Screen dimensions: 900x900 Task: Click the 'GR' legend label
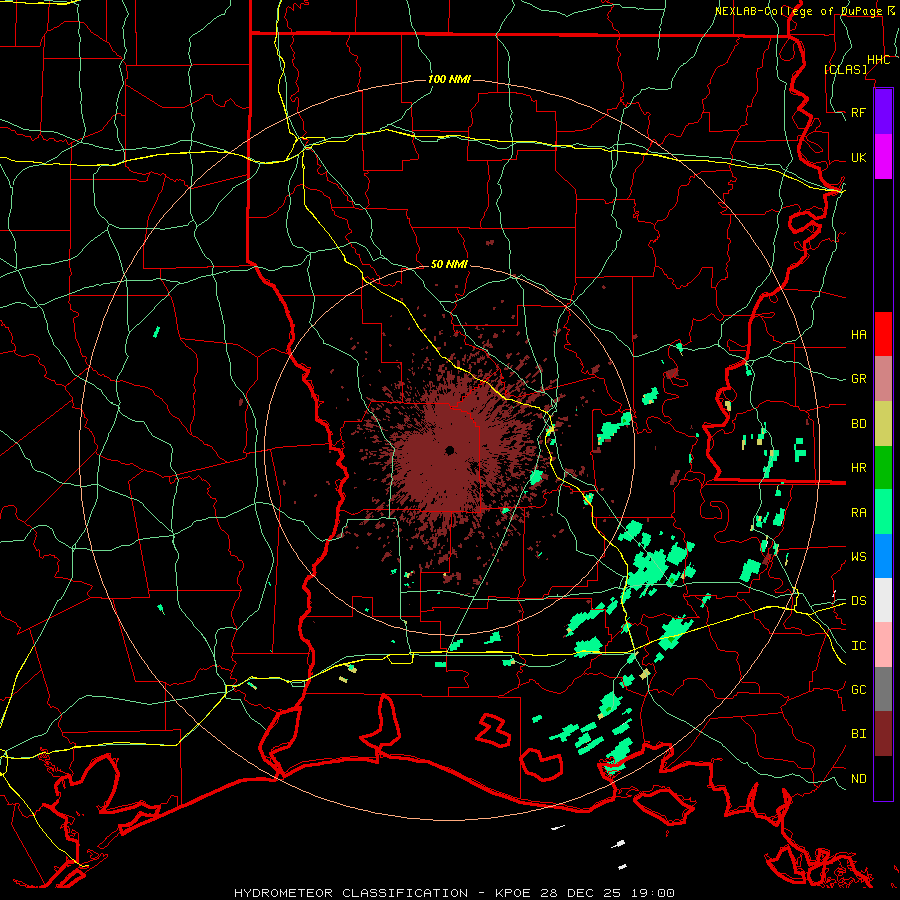pos(858,379)
